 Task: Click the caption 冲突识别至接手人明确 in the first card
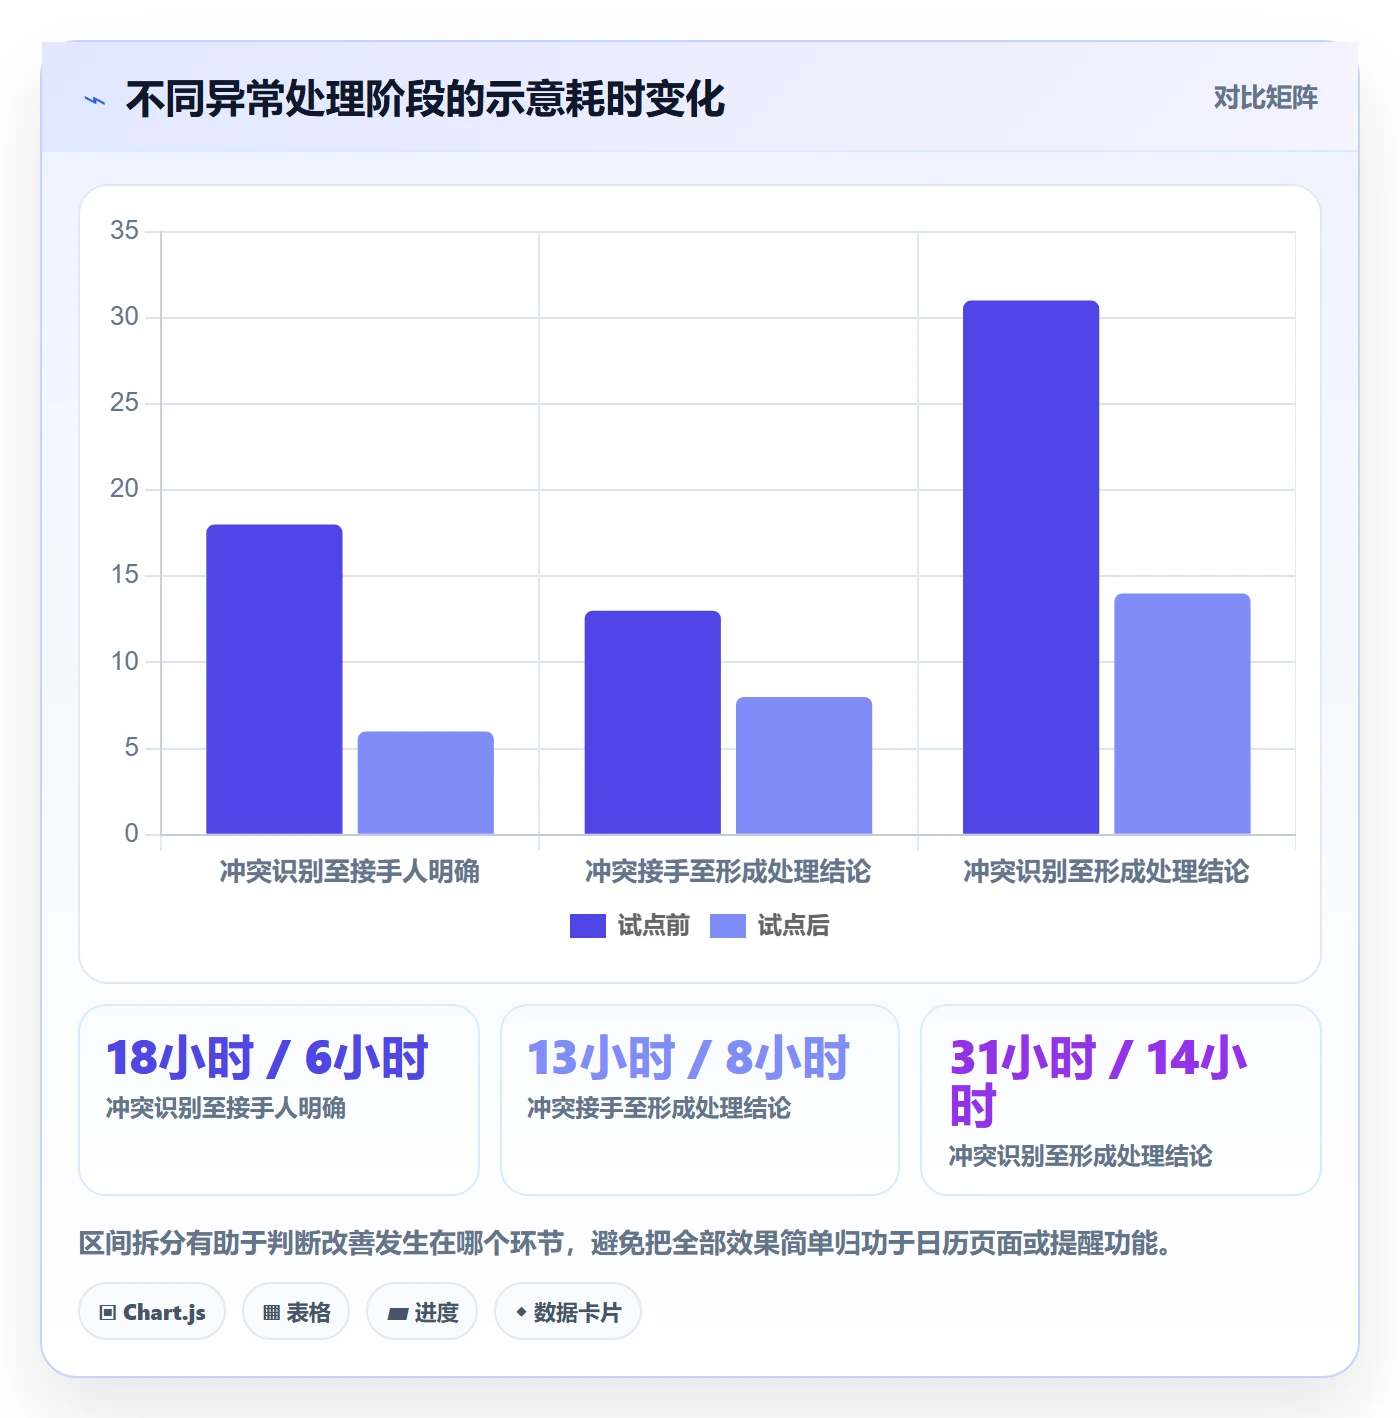(x=226, y=1108)
